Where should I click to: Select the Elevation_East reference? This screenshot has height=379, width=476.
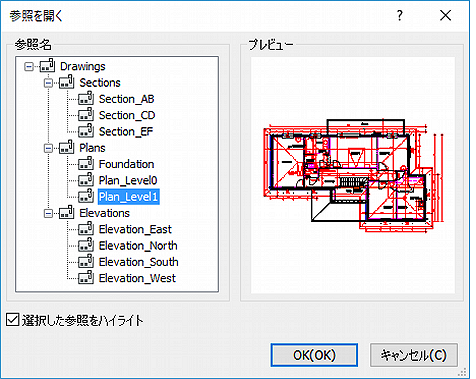(x=135, y=229)
